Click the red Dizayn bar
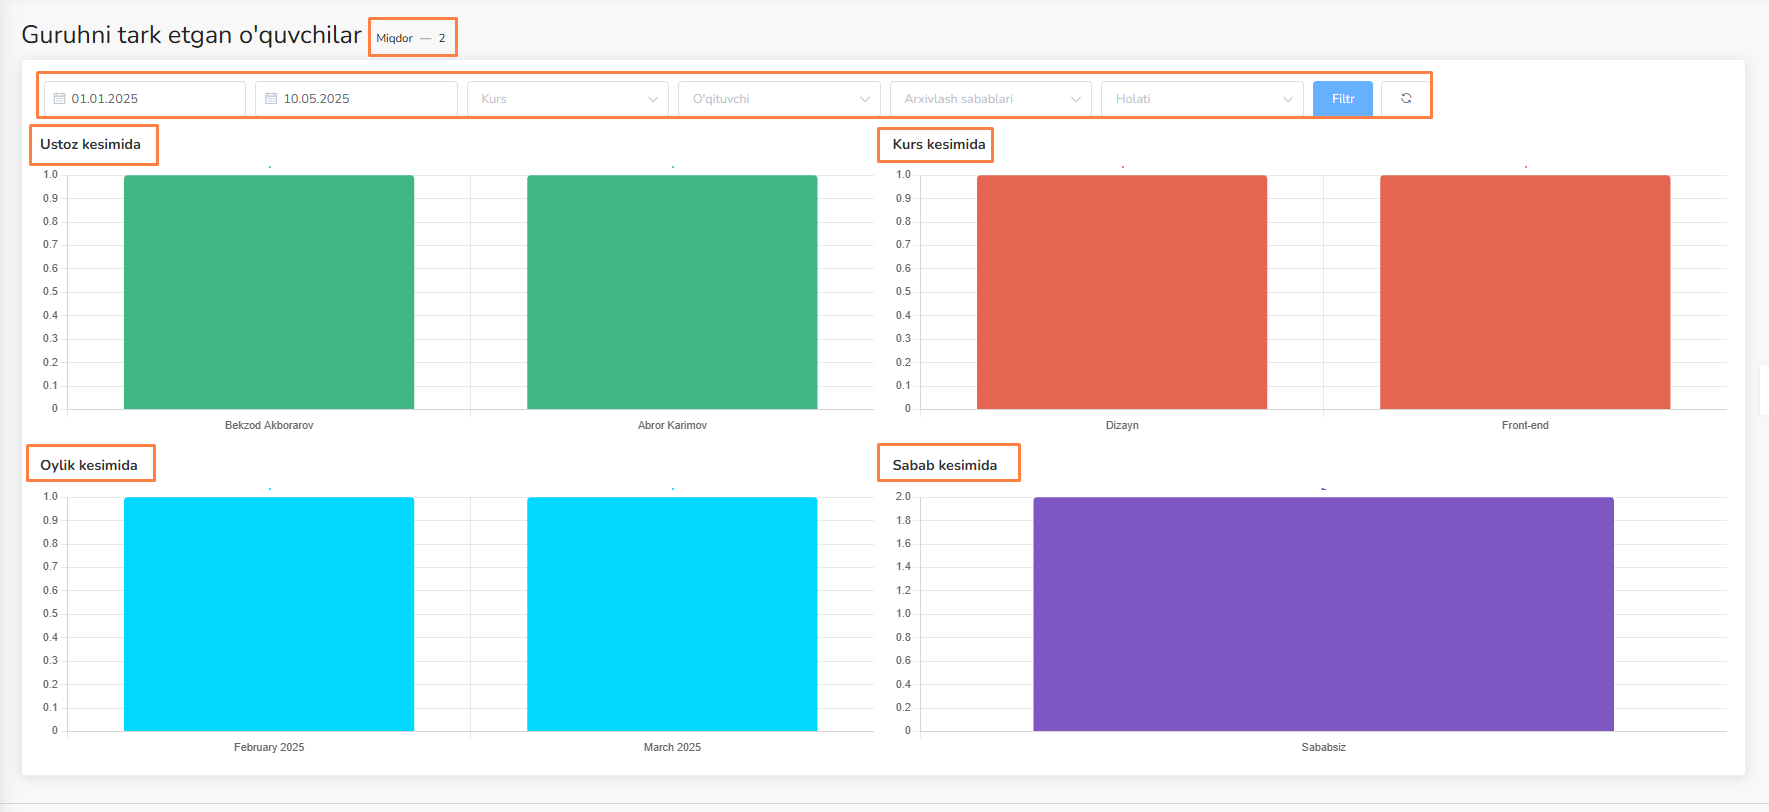1769x812 pixels. [1122, 292]
